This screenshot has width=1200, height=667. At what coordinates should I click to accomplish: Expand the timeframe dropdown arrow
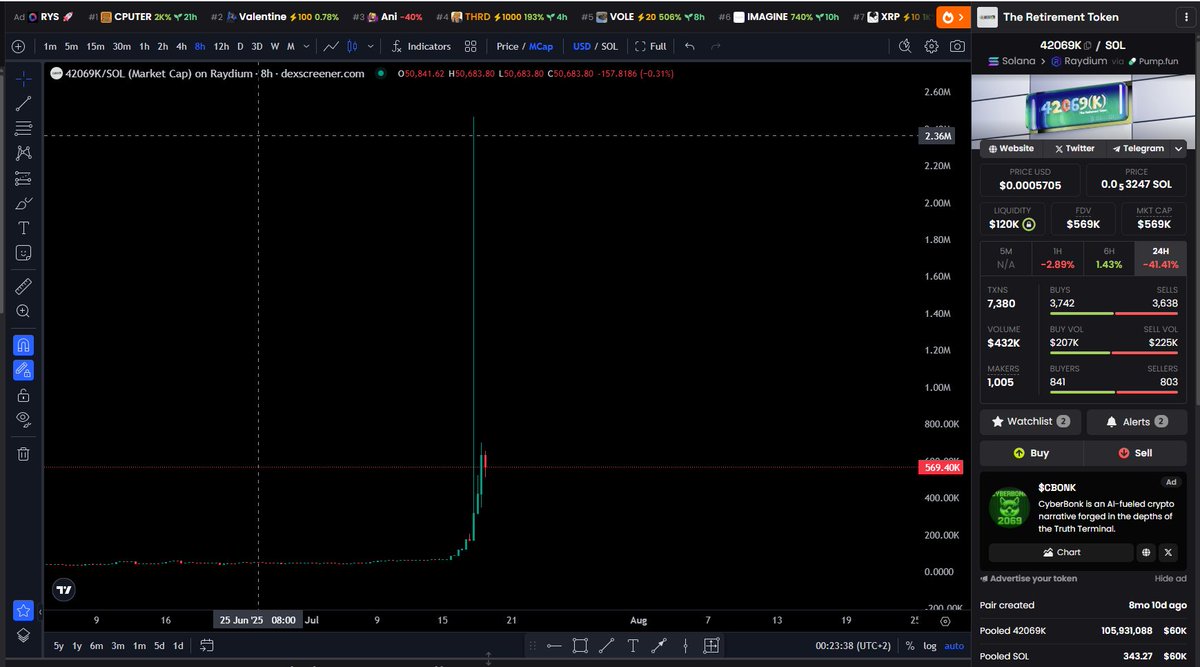point(306,46)
